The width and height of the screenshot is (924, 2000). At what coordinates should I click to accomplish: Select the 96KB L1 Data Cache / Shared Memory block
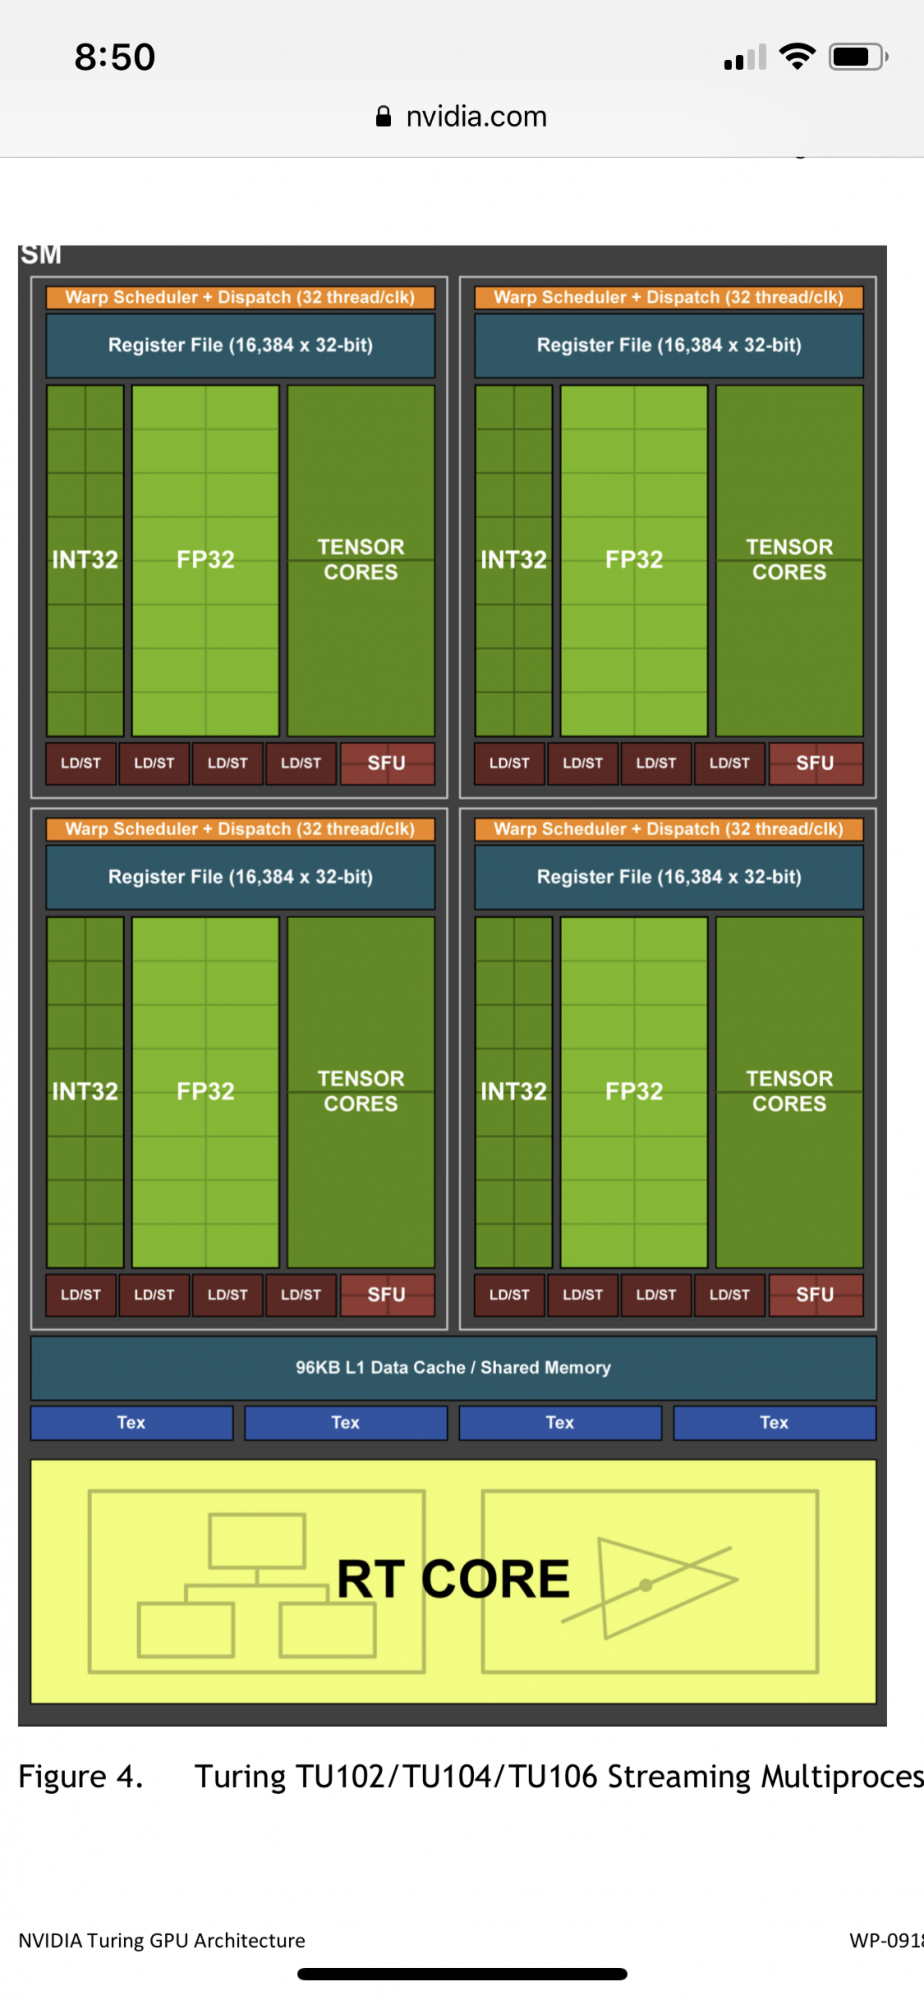453,1368
